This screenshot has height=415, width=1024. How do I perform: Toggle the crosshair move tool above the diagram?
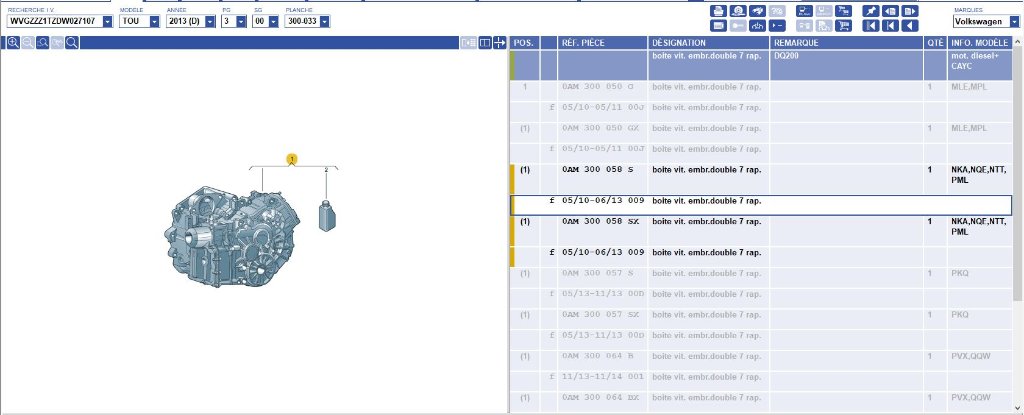click(500, 43)
